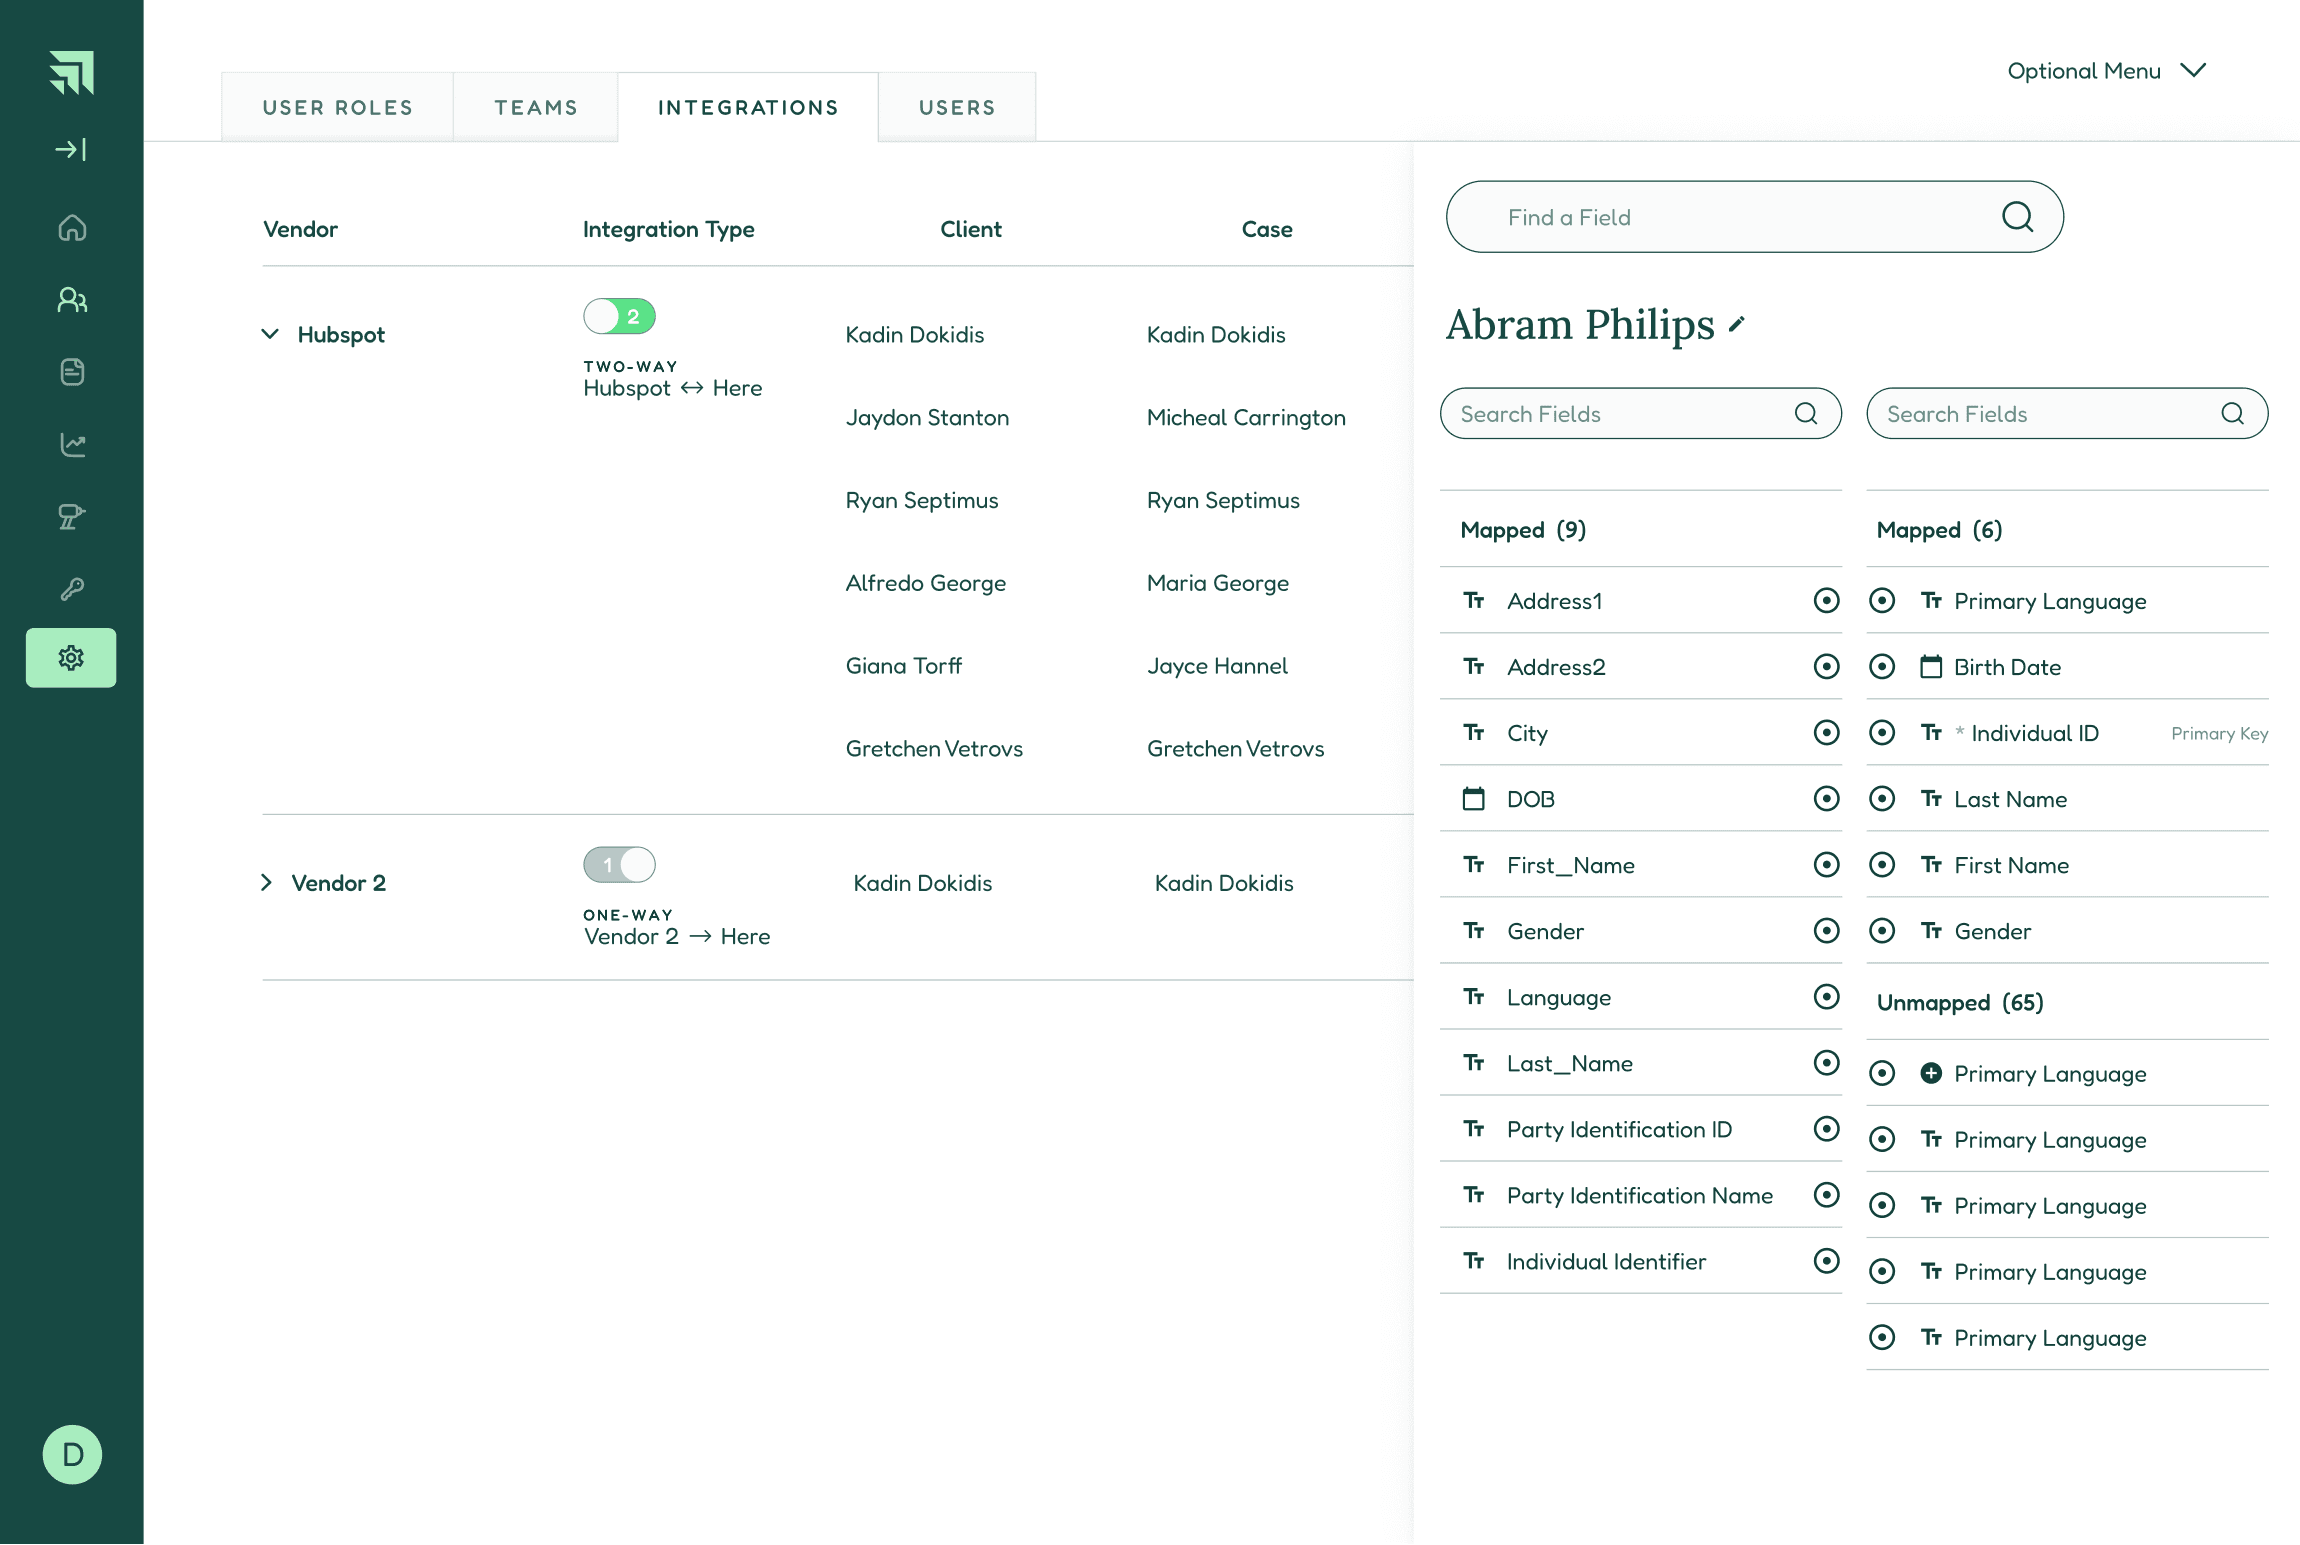Toggle the Hubspot integration switch off
The image size is (2300, 1545).
[x=619, y=317]
